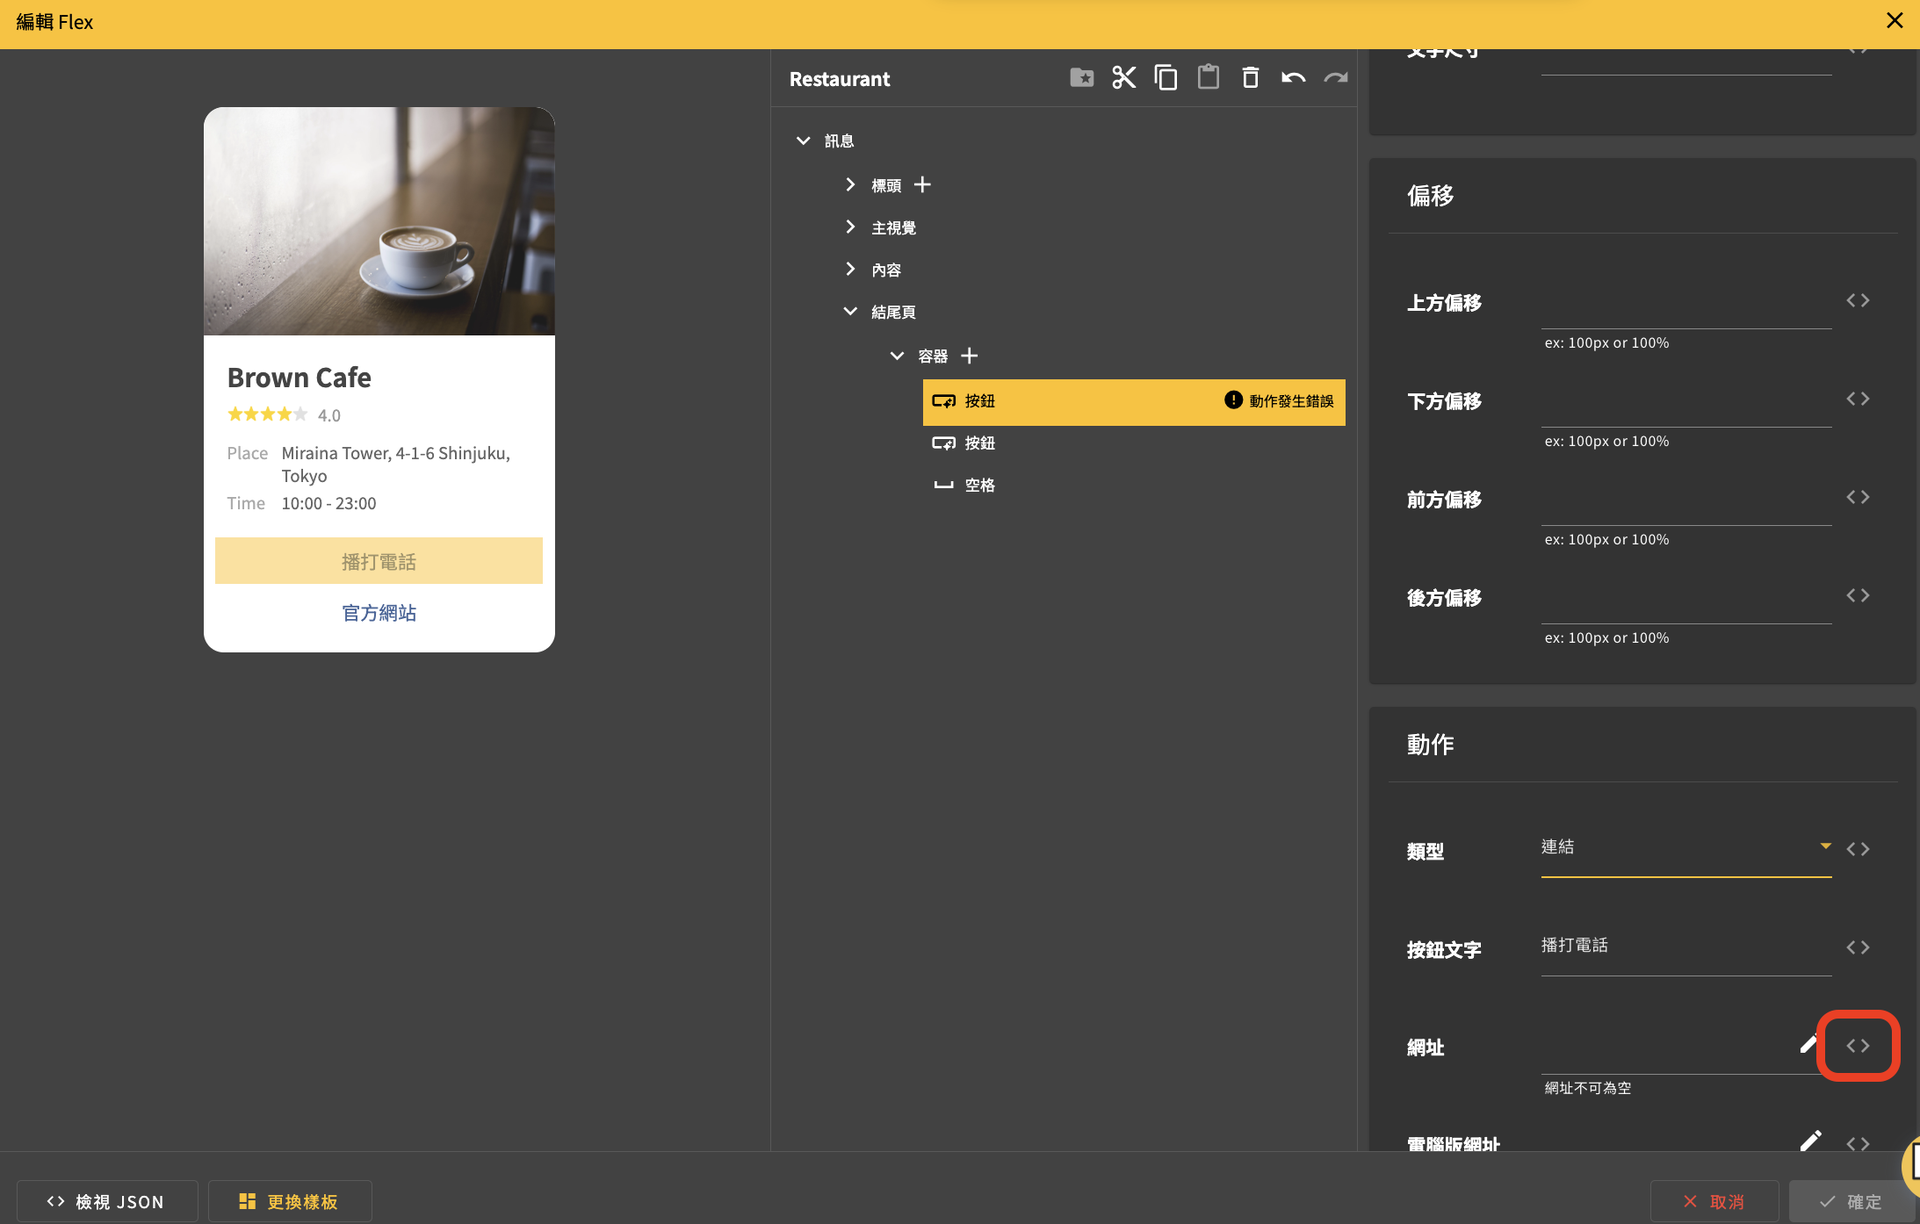Viewport: 1920px width, 1224px height.
Task: Undo the last change
Action: 1293,78
